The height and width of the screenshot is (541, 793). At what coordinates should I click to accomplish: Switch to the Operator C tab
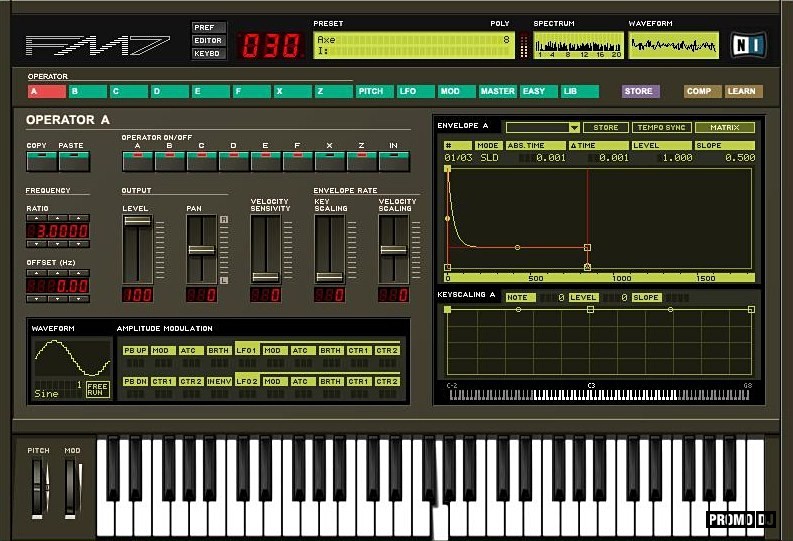coord(128,92)
